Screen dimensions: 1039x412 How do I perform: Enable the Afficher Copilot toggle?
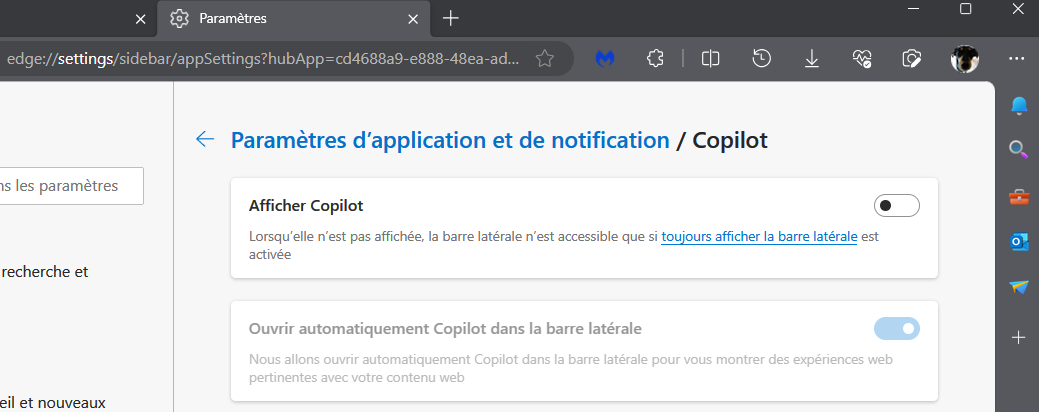click(x=896, y=206)
